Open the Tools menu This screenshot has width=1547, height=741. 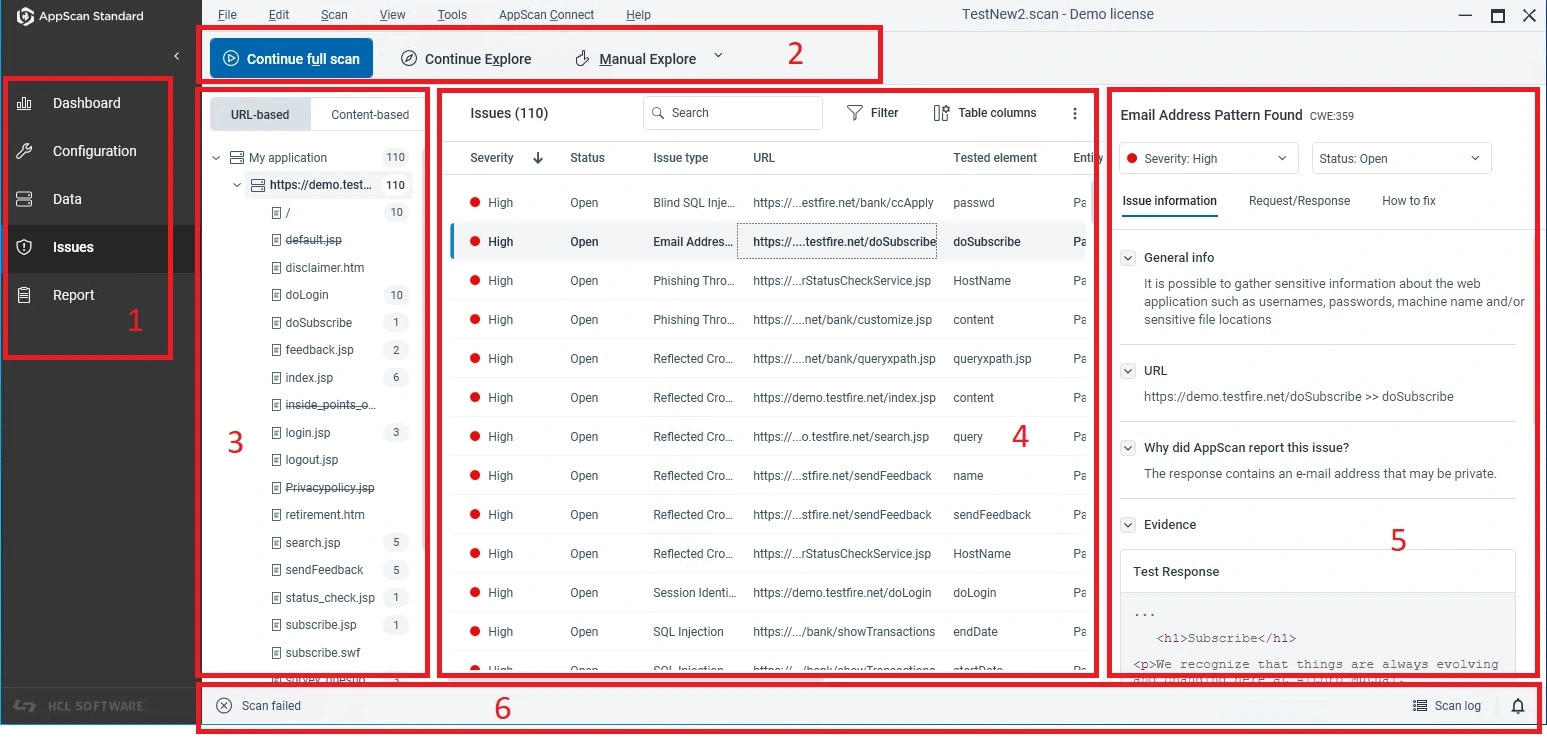tap(451, 14)
